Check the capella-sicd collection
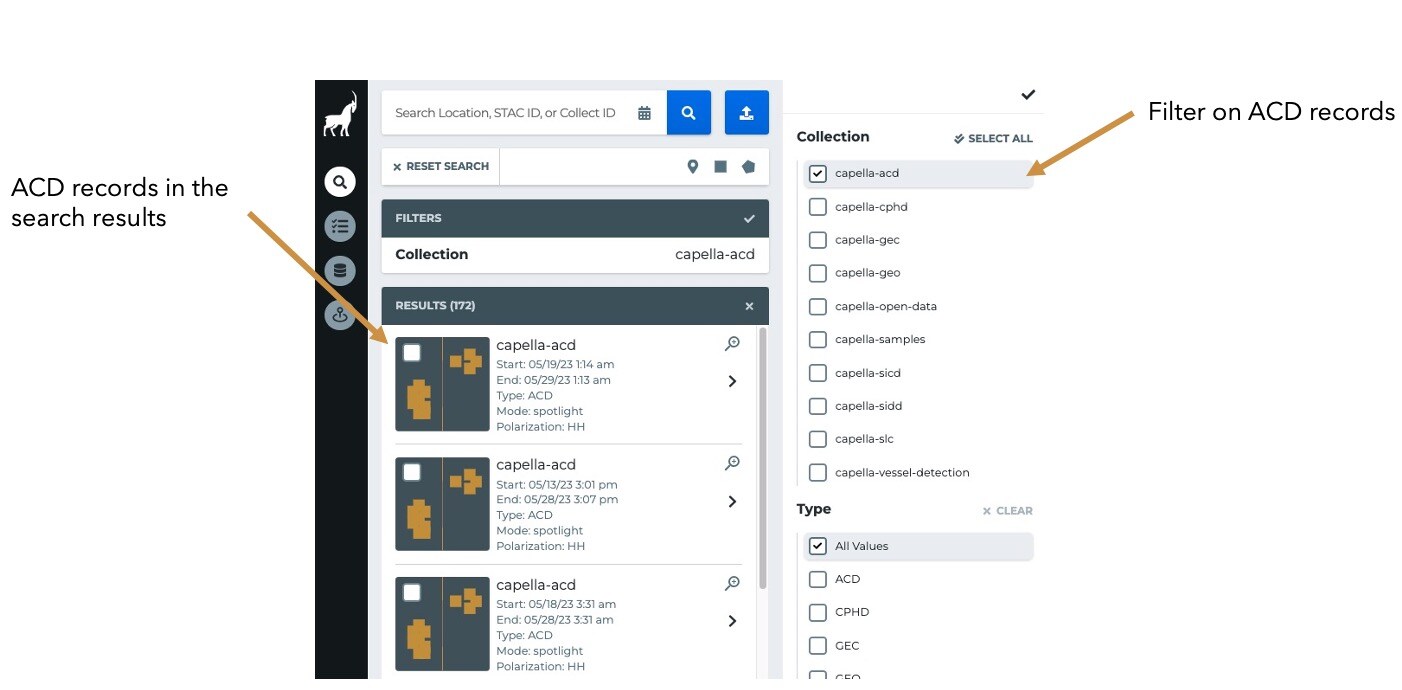This screenshot has height=690, width=1402. (818, 373)
